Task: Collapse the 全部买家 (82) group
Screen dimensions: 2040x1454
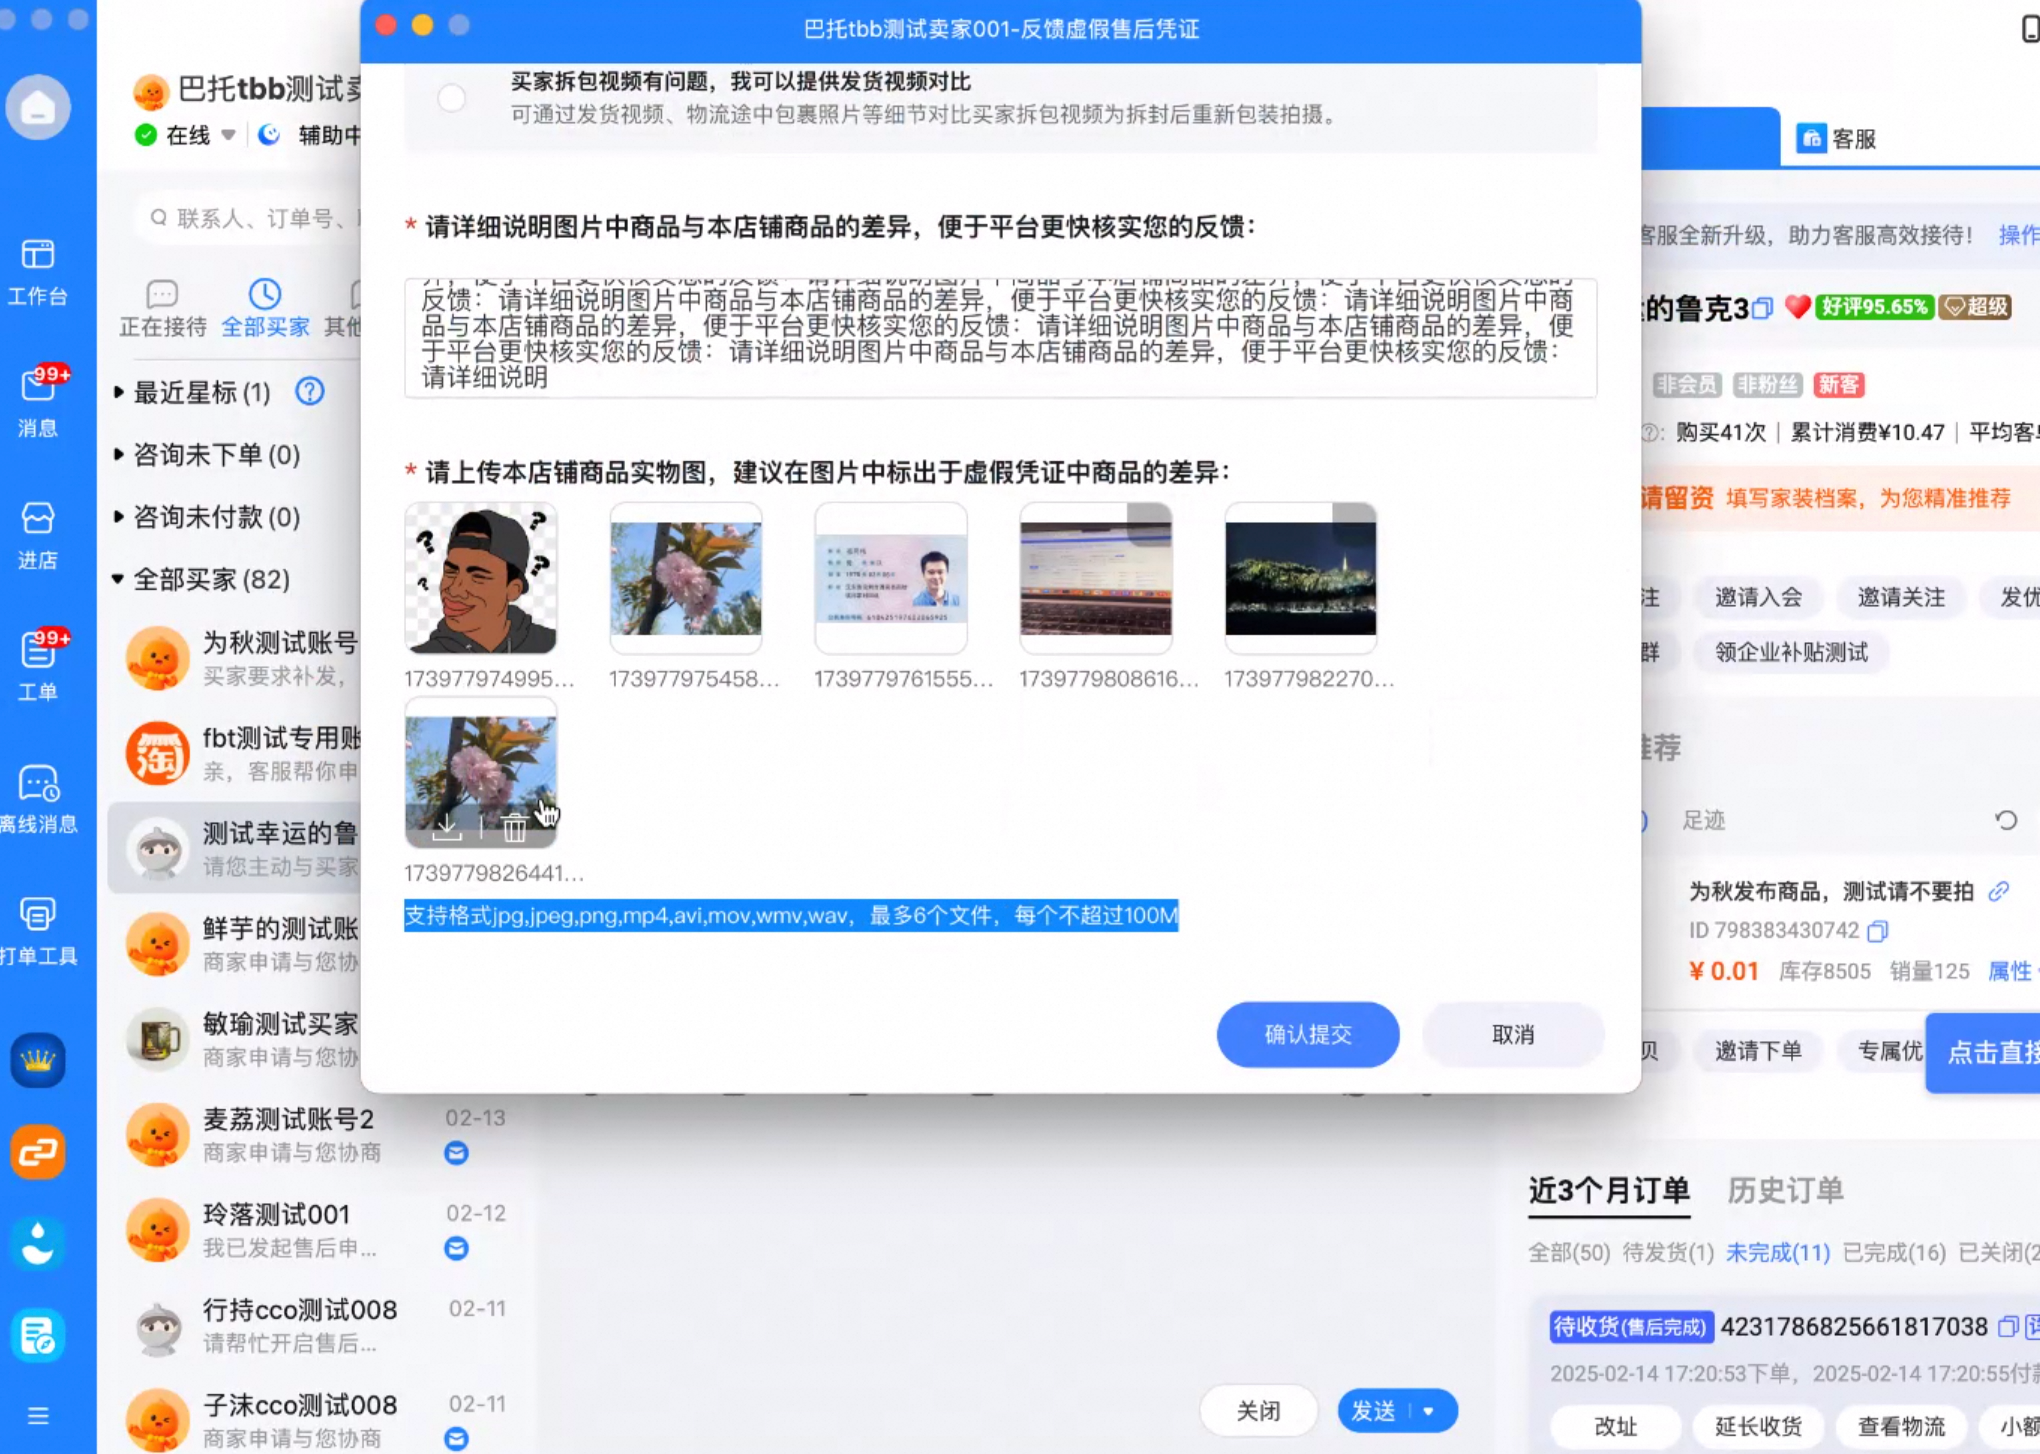Action: point(119,579)
